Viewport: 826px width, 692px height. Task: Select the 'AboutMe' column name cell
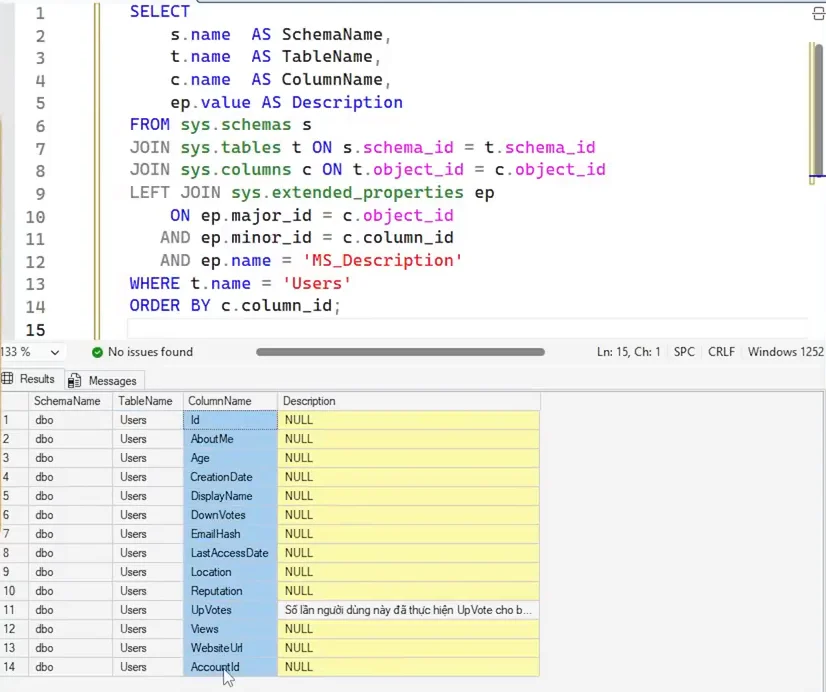coord(230,439)
